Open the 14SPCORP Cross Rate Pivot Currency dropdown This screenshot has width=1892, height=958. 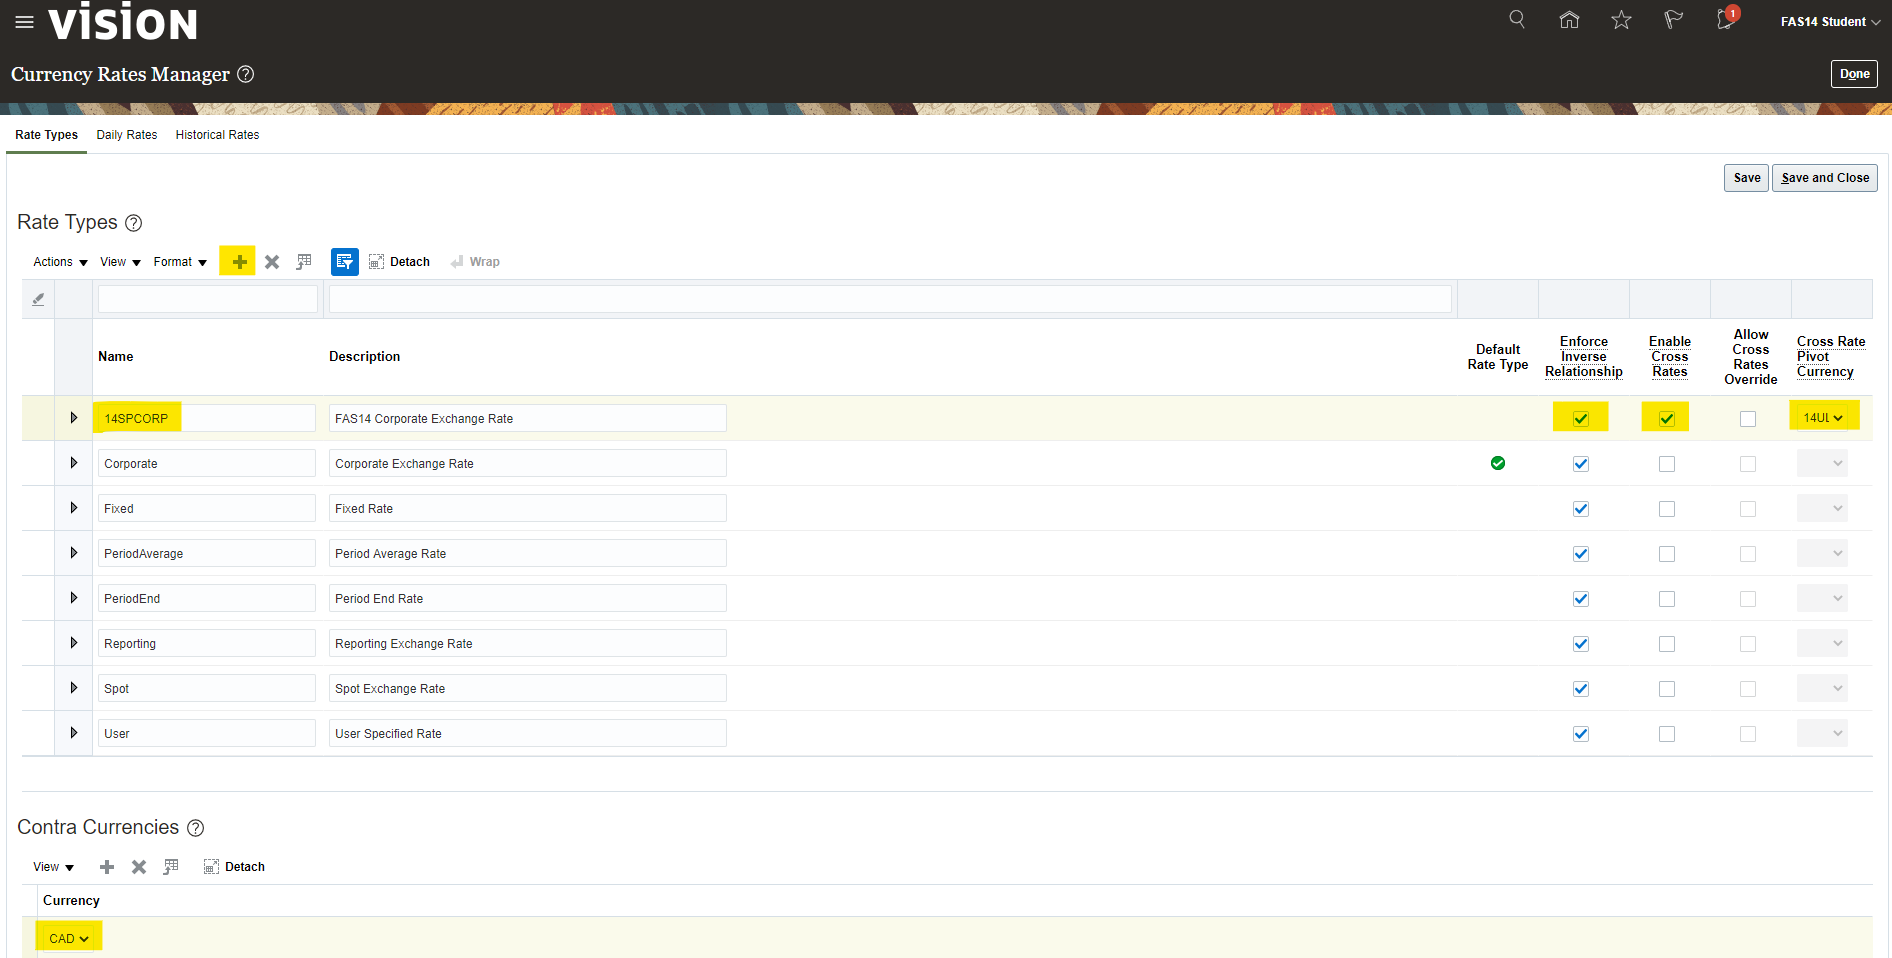point(1823,418)
